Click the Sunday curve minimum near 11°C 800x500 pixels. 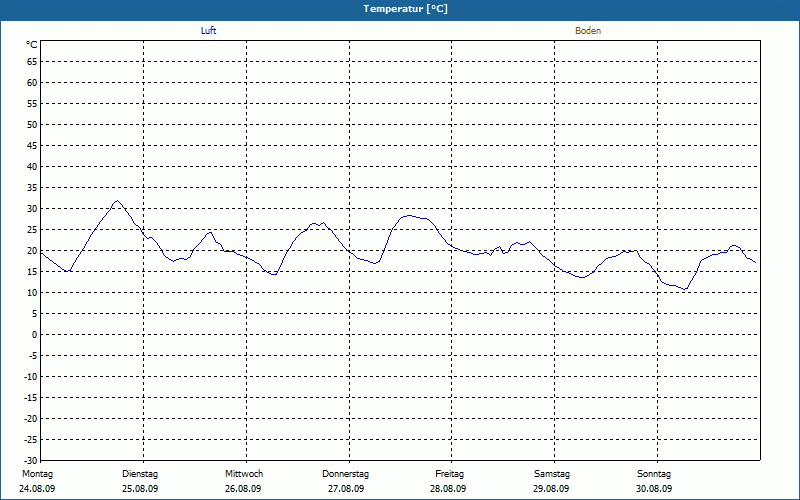click(685, 289)
